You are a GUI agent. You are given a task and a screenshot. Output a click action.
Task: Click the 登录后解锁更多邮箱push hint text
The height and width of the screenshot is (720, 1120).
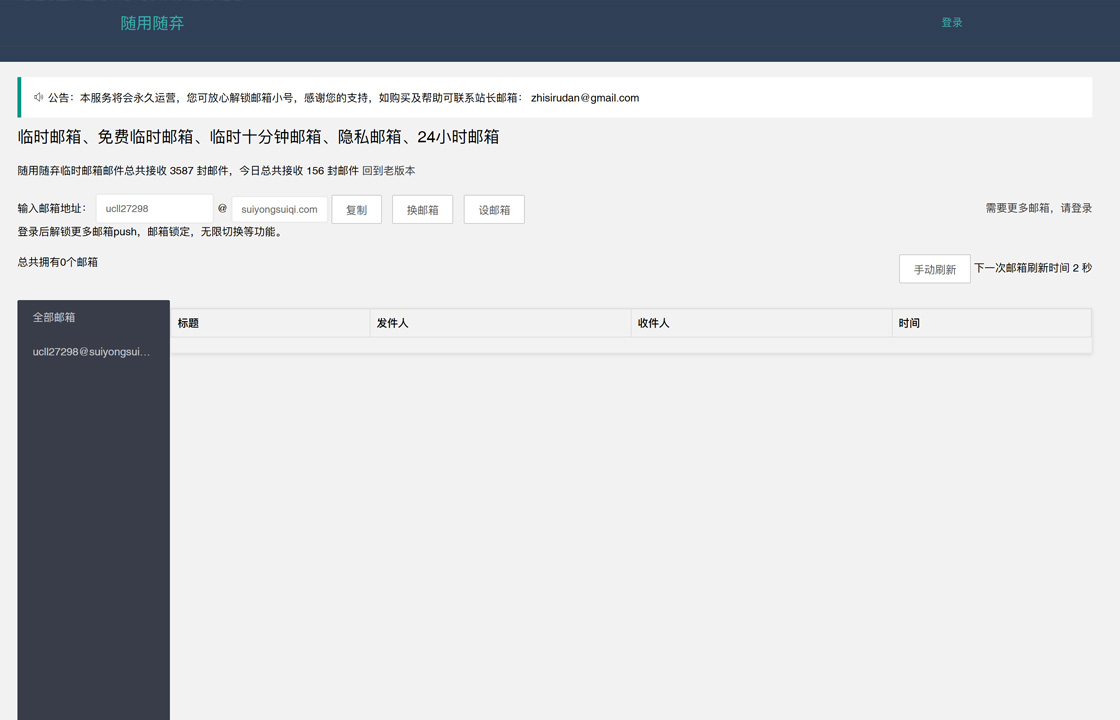click(151, 231)
